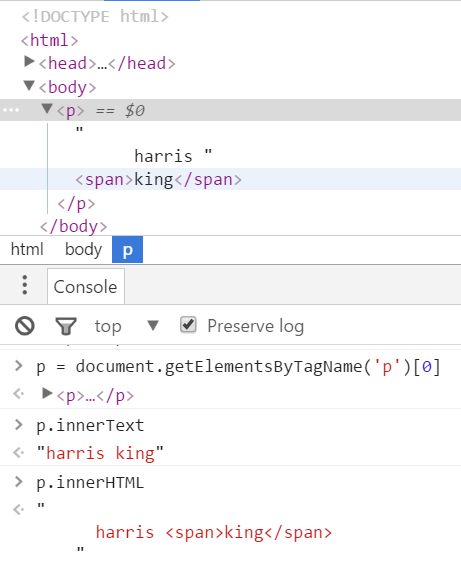Expand the head element node
461x566 pixels.
29,62
